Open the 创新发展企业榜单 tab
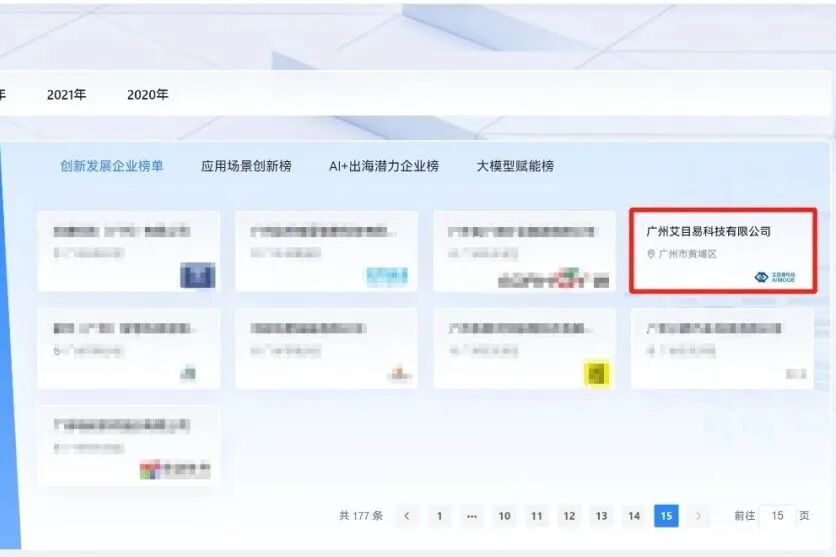836x557 pixels. pyautogui.click(x=111, y=166)
